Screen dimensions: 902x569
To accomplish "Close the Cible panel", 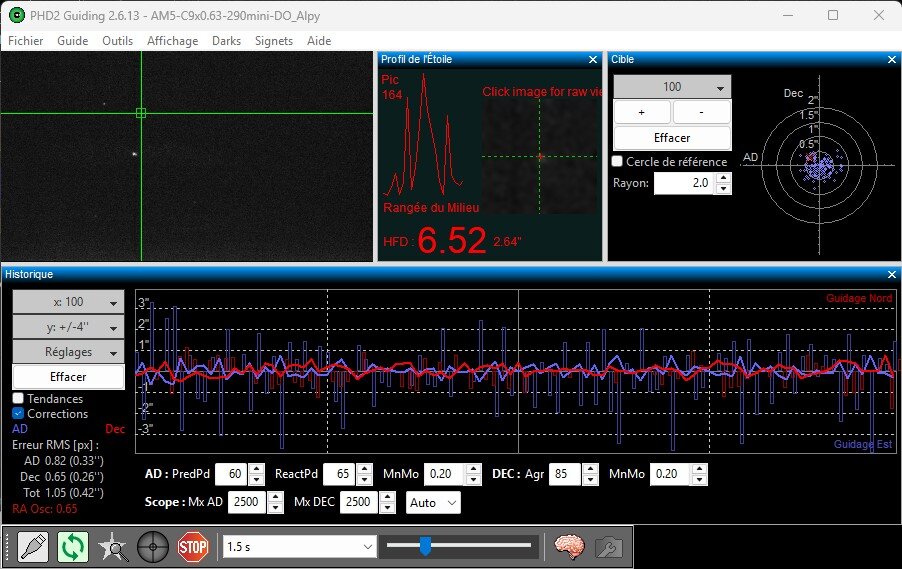I will click(x=892, y=59).
